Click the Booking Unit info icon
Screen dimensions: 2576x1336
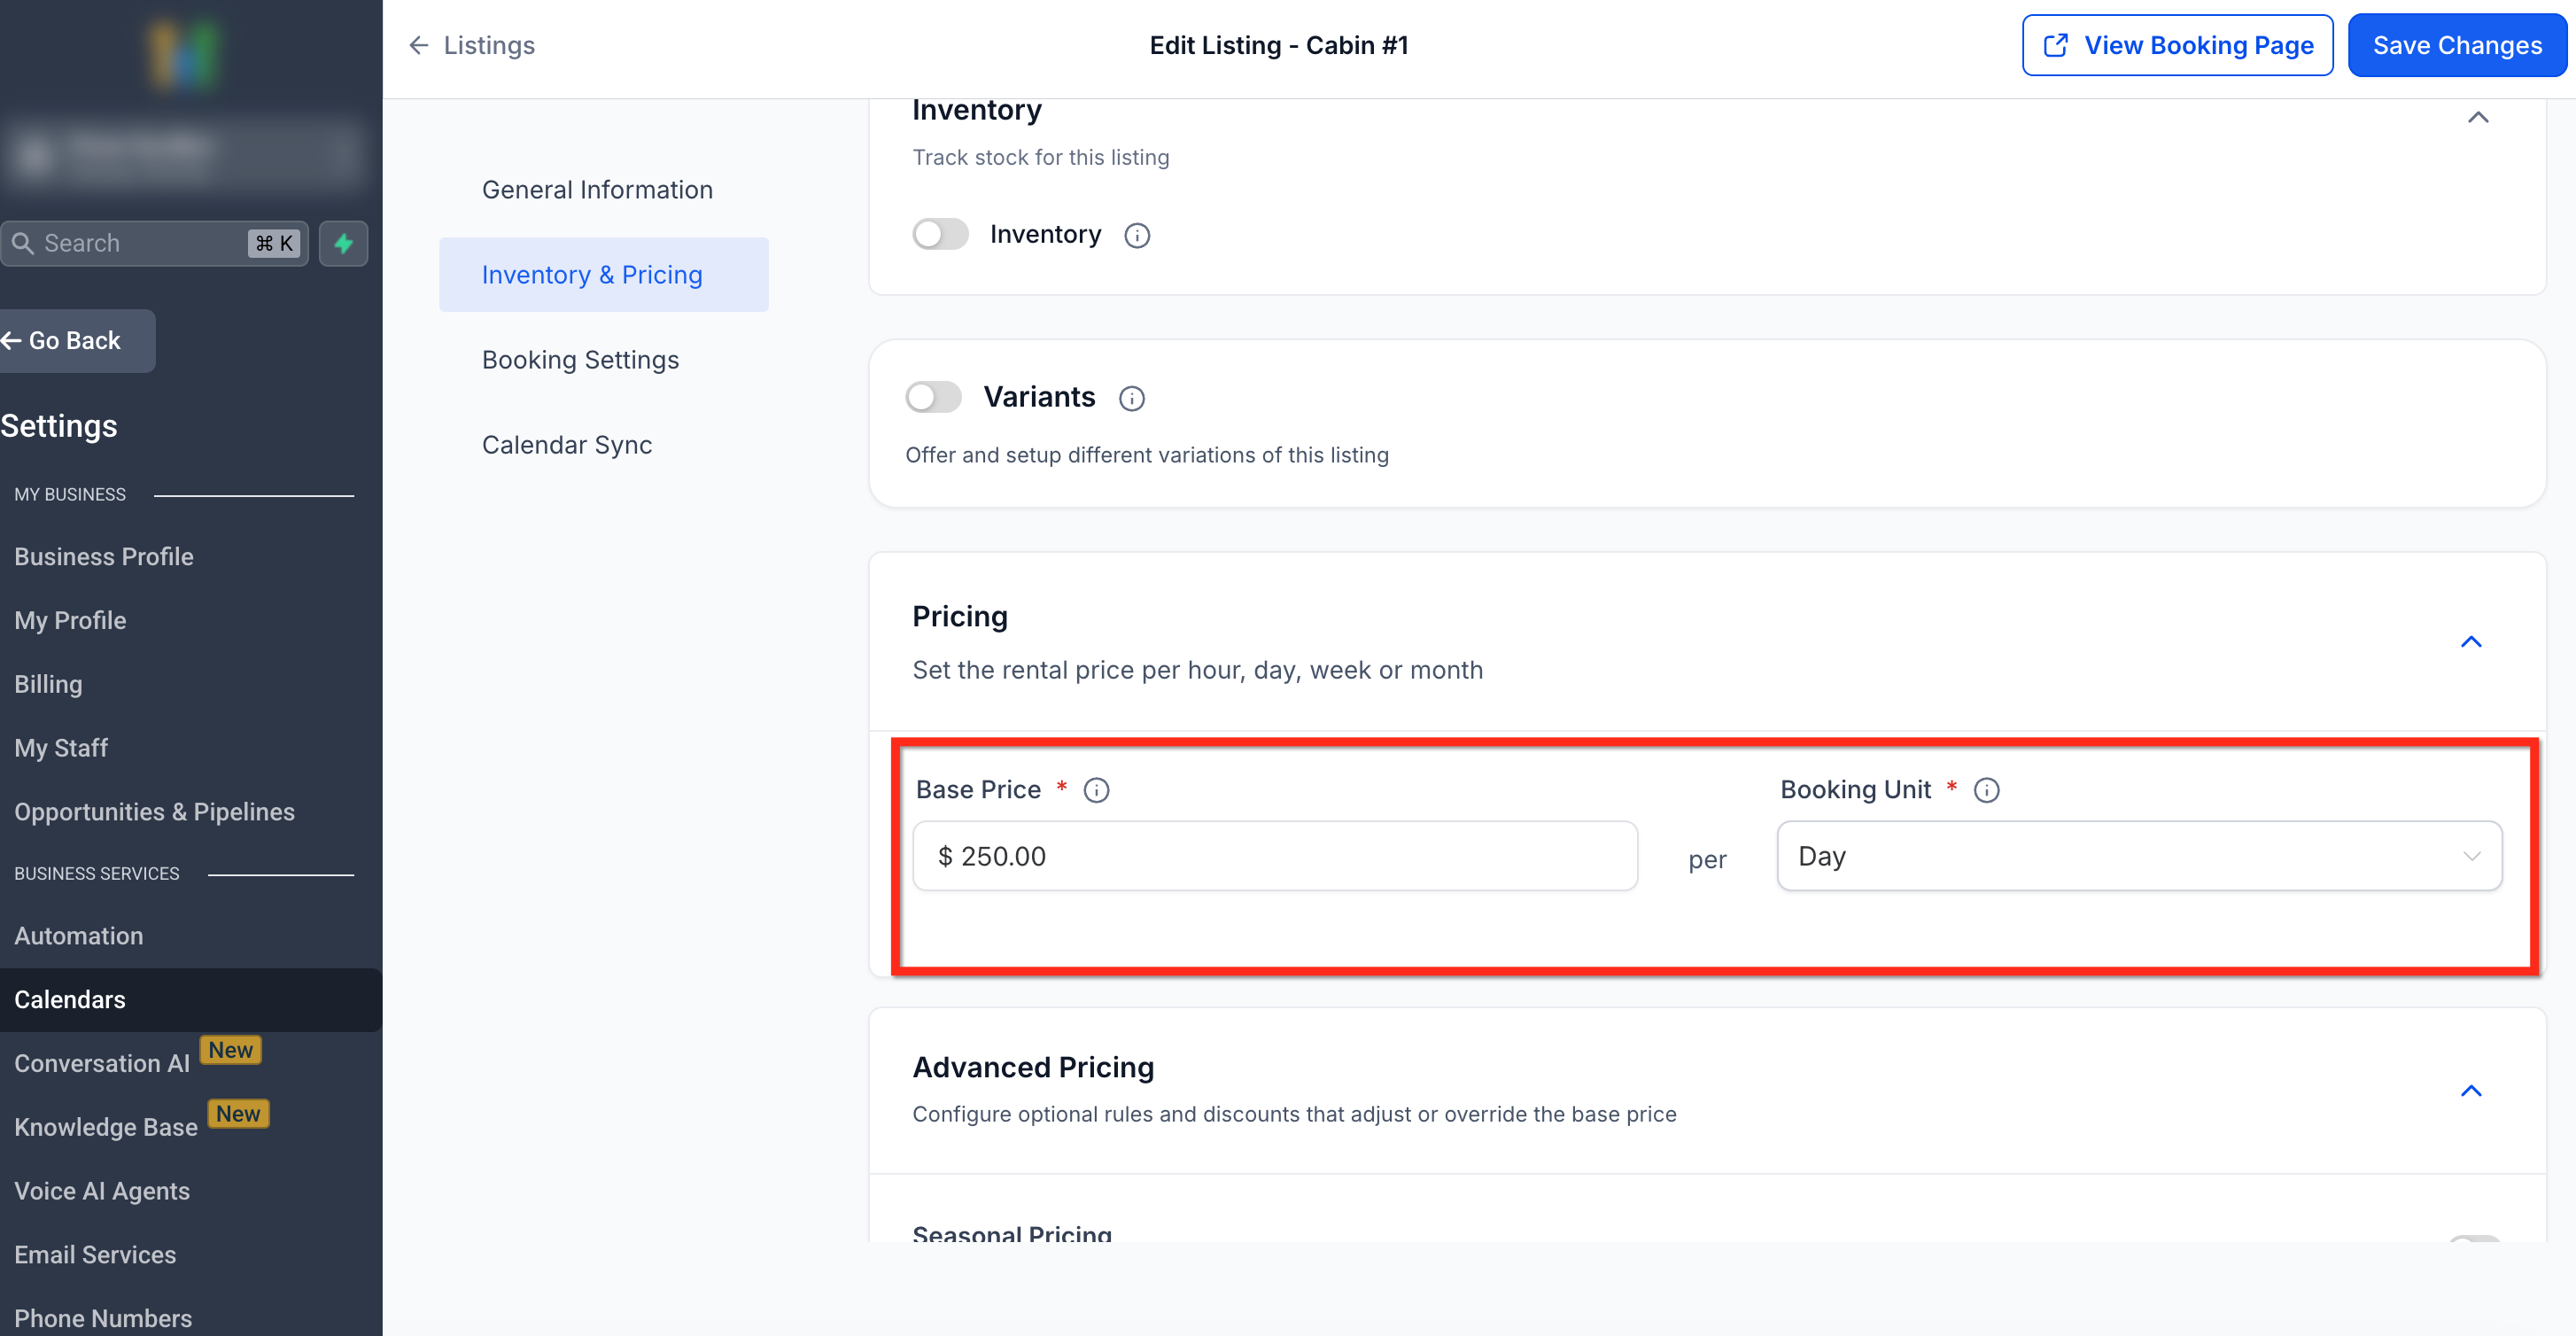tap(1986, 790)
